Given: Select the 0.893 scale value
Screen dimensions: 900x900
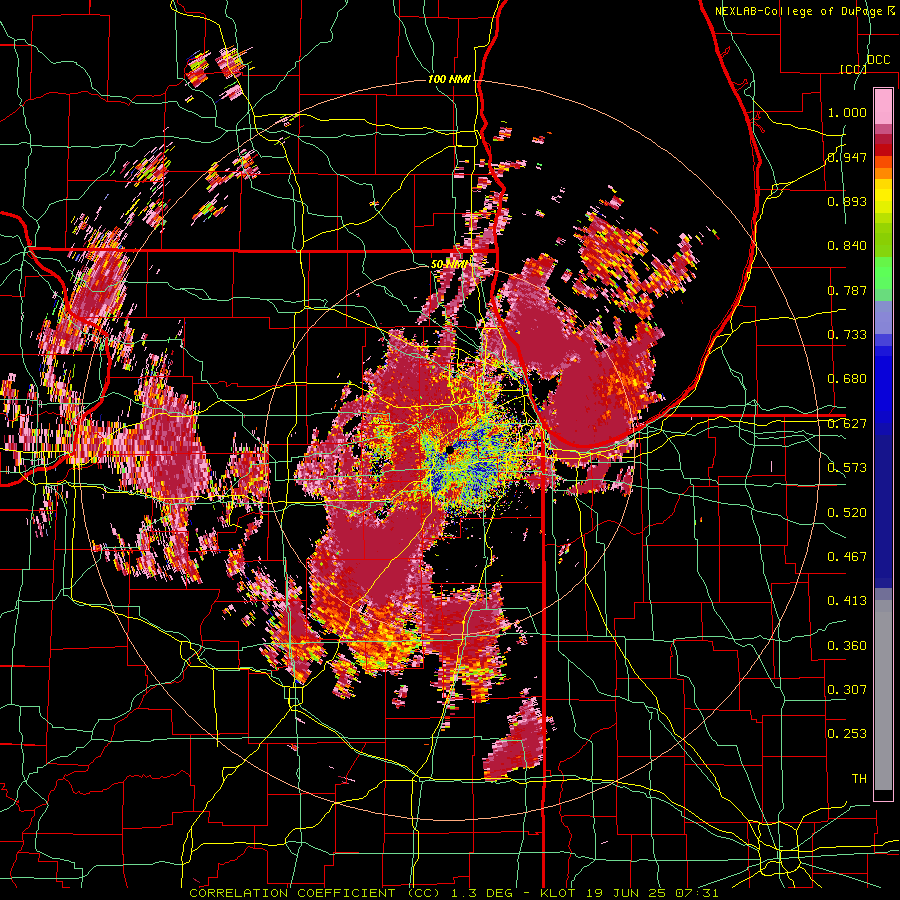Looking at the screenshot, I should click(x=847, y=201).
